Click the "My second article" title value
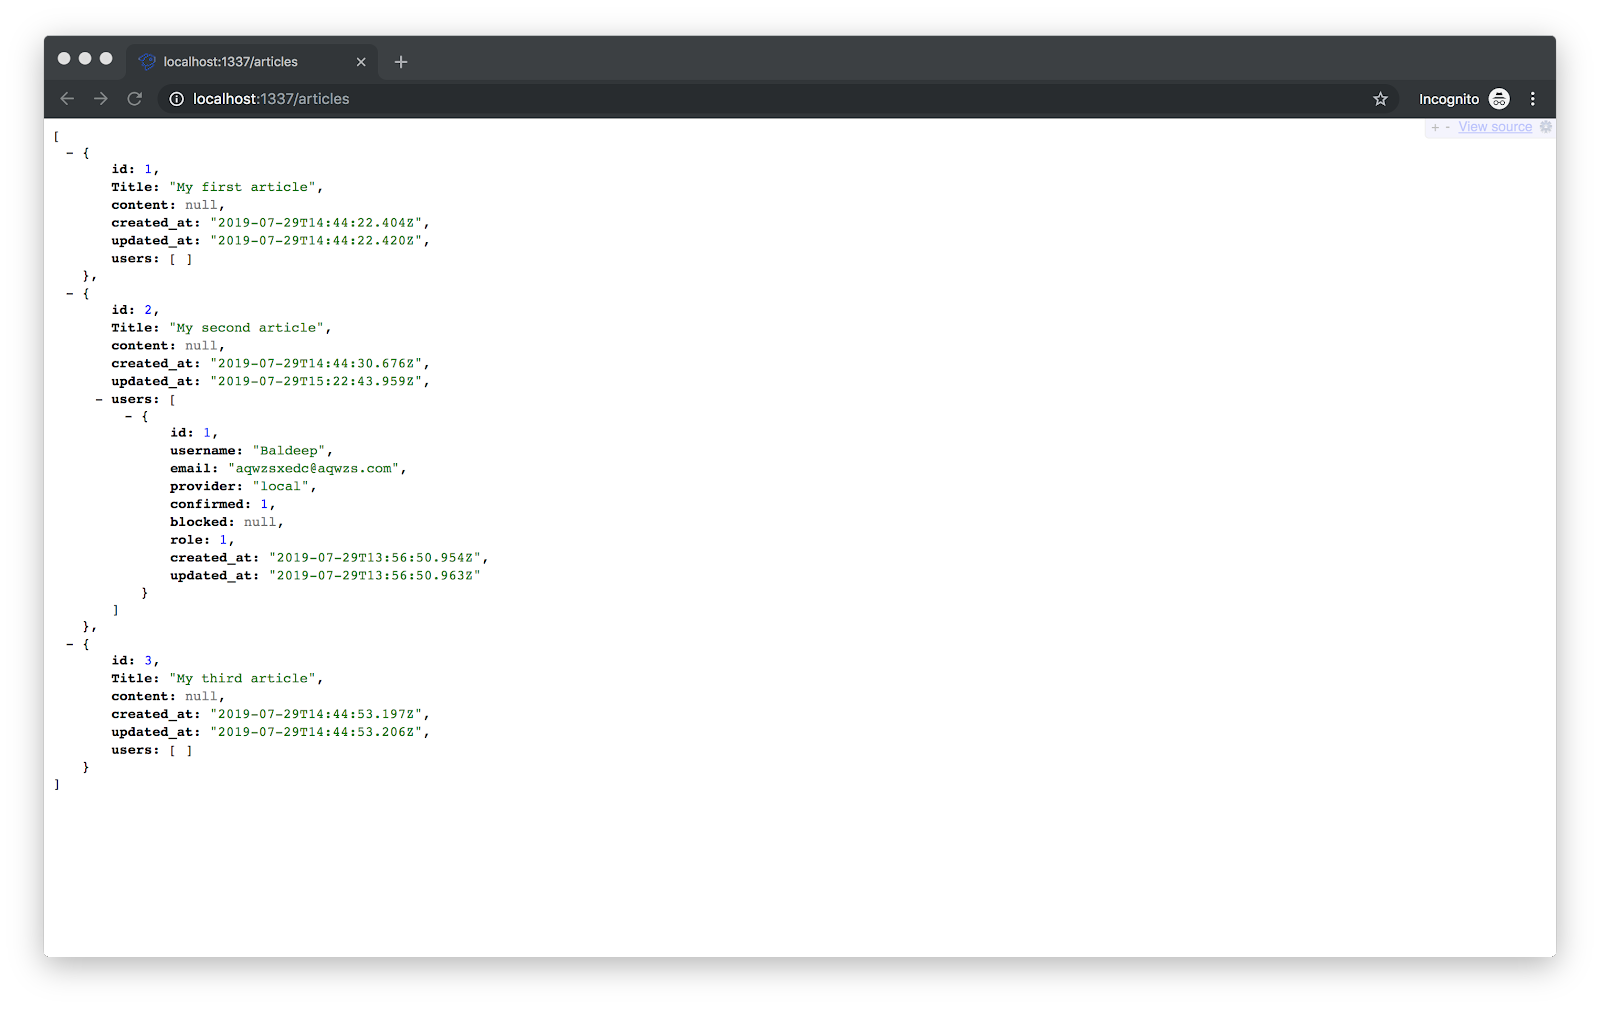This screenshot has width=1600, height=1009. click(x=247, y=328)
